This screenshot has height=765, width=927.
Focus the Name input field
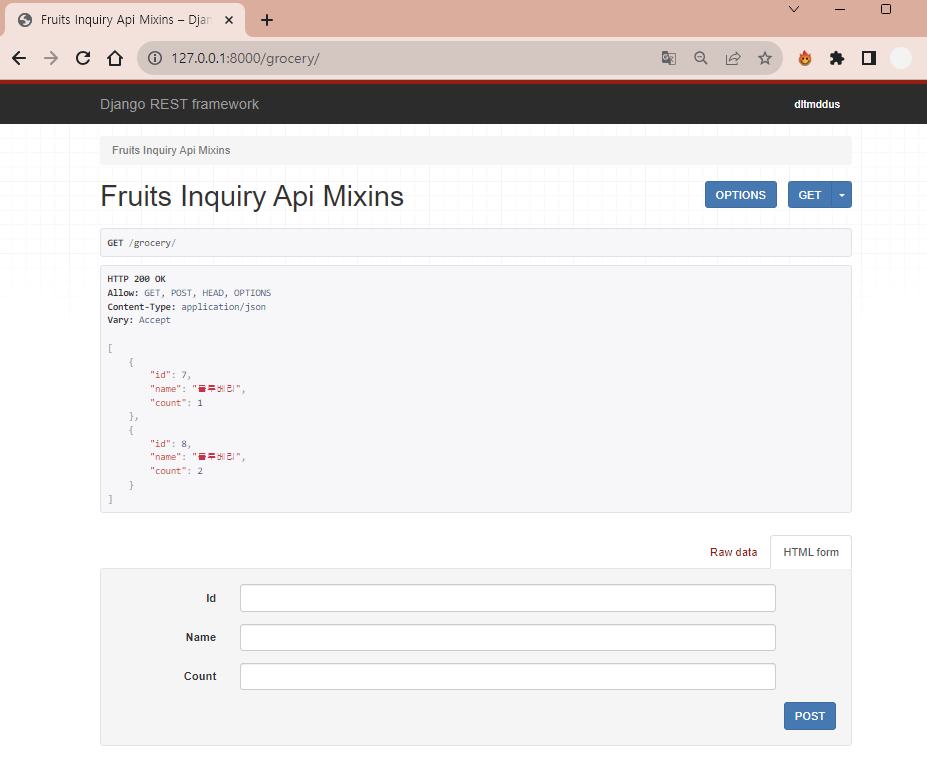tap(507, 637)
